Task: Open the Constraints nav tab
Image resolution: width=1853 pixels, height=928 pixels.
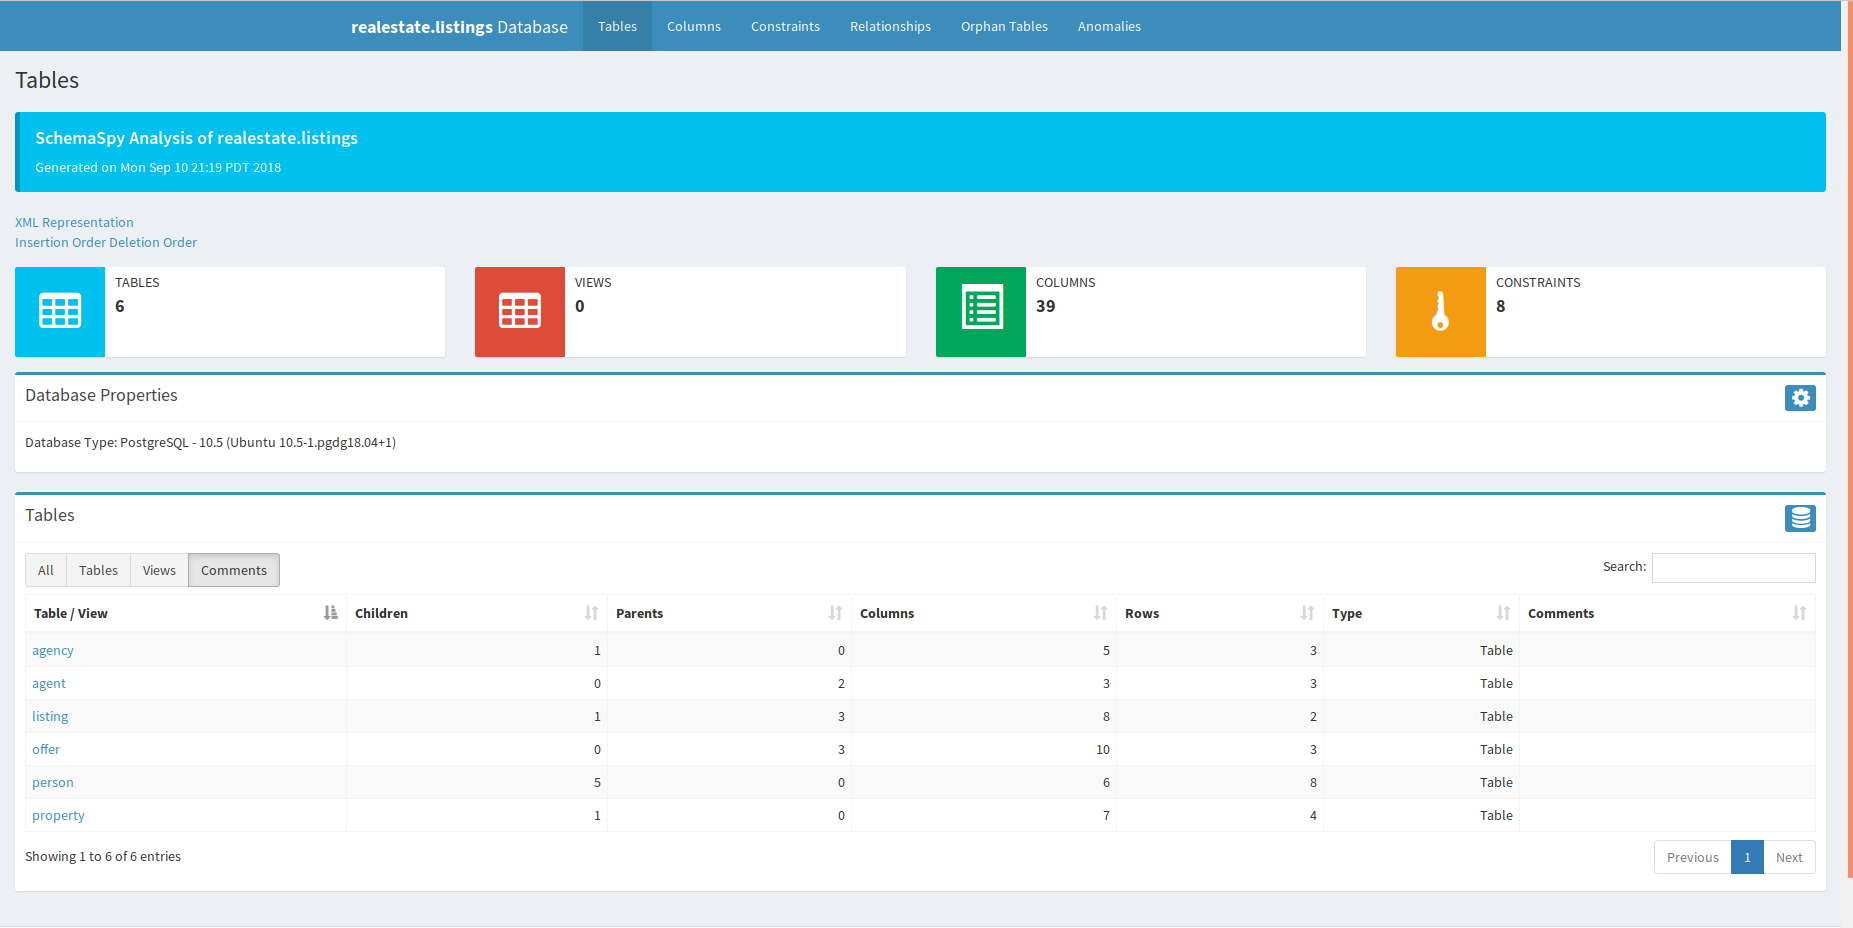Action: (x=785, y=26)
